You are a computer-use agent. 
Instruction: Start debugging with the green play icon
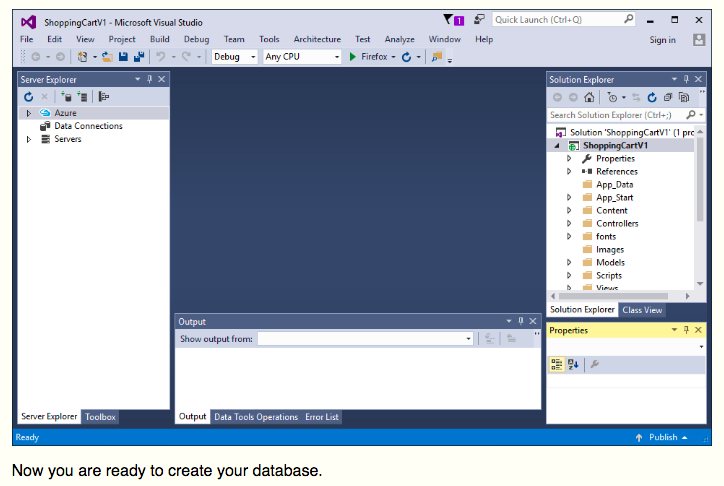(x=353, y=57)
